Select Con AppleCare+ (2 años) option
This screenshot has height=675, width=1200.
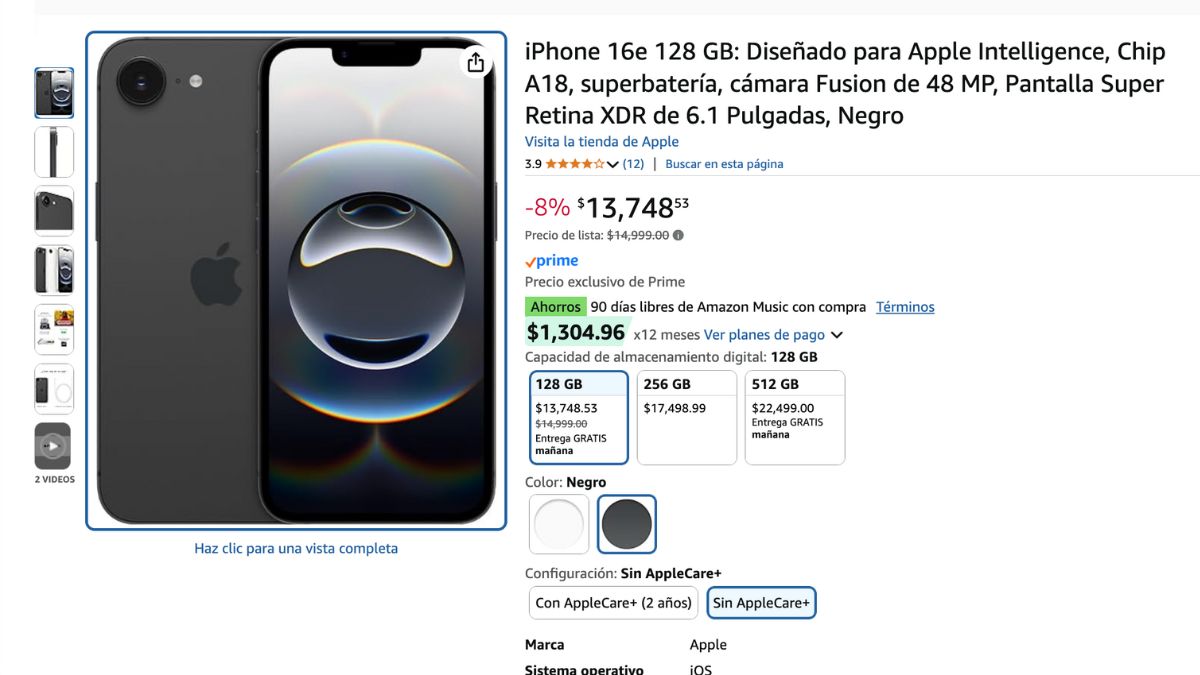(613, 603)
